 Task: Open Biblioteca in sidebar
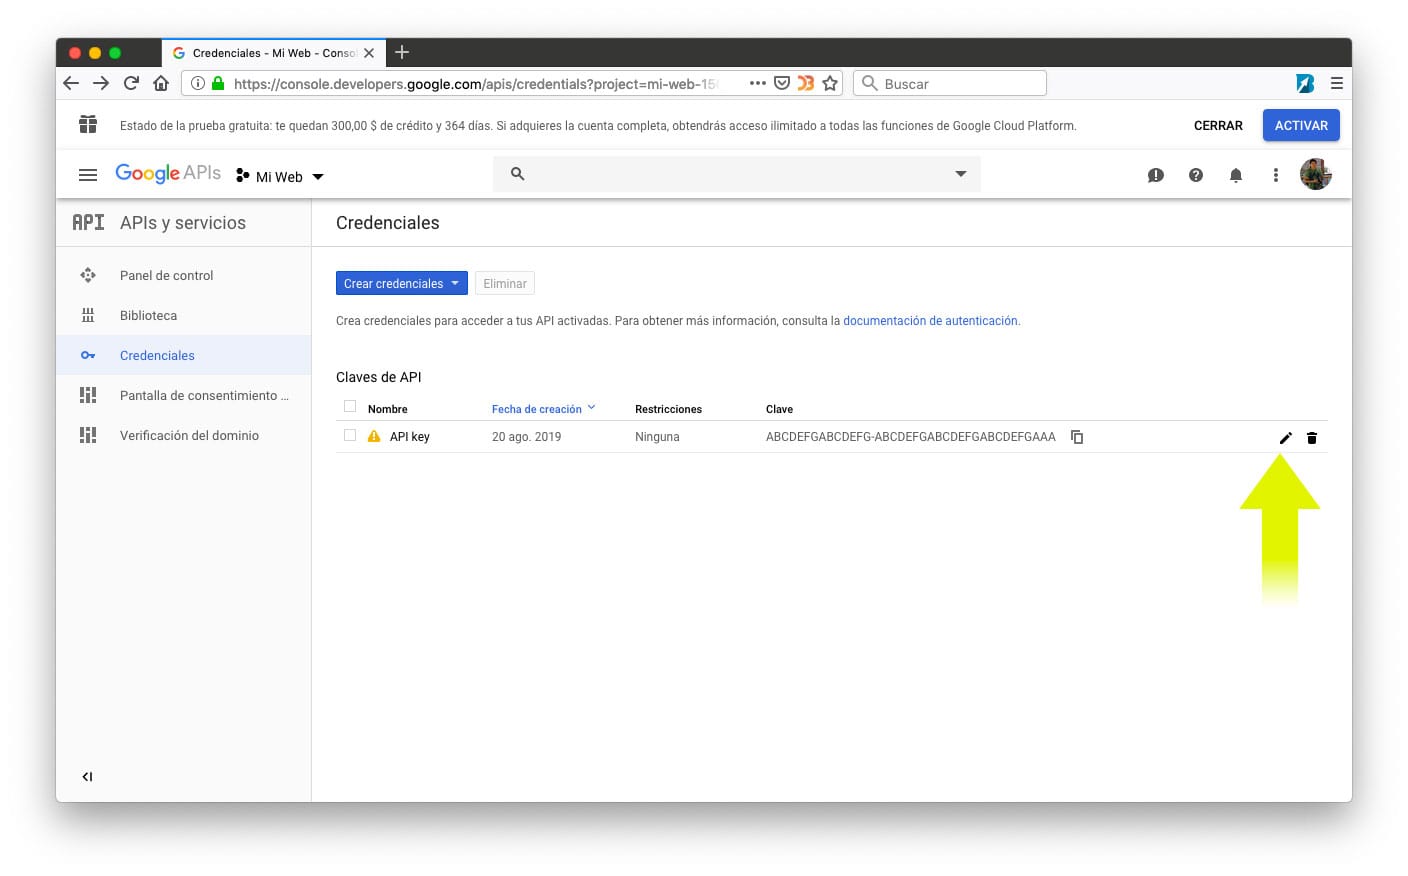pos(184,315)
